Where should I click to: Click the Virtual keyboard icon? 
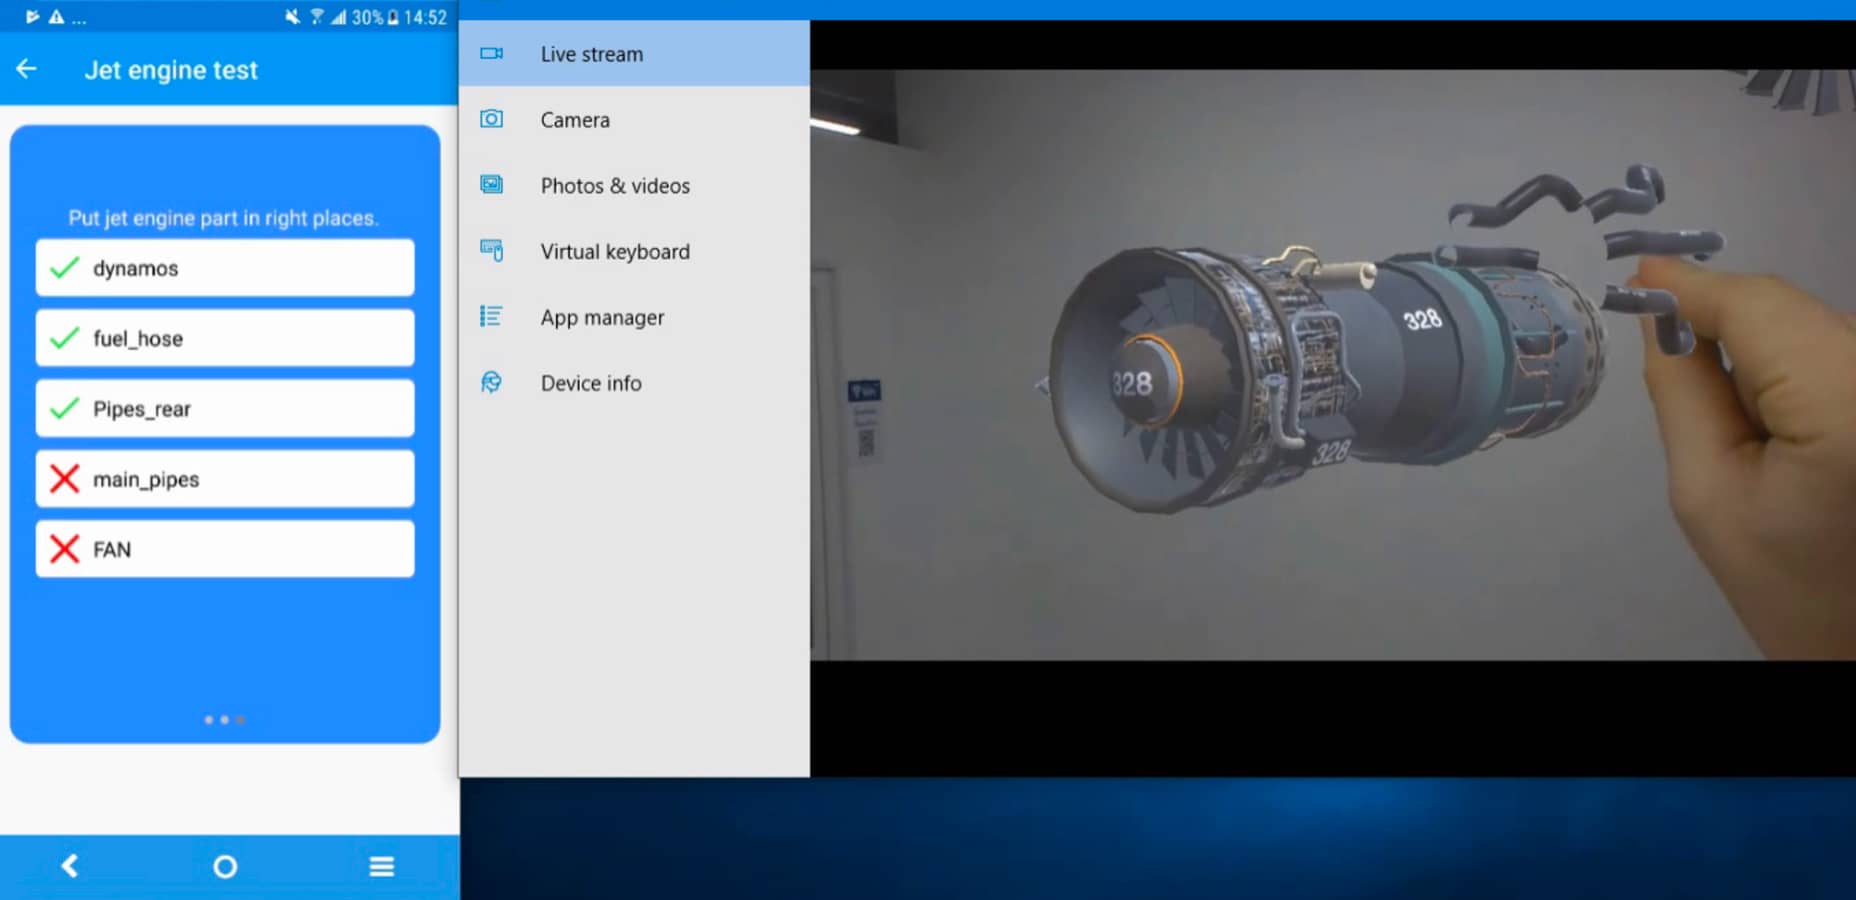[491, 251]
